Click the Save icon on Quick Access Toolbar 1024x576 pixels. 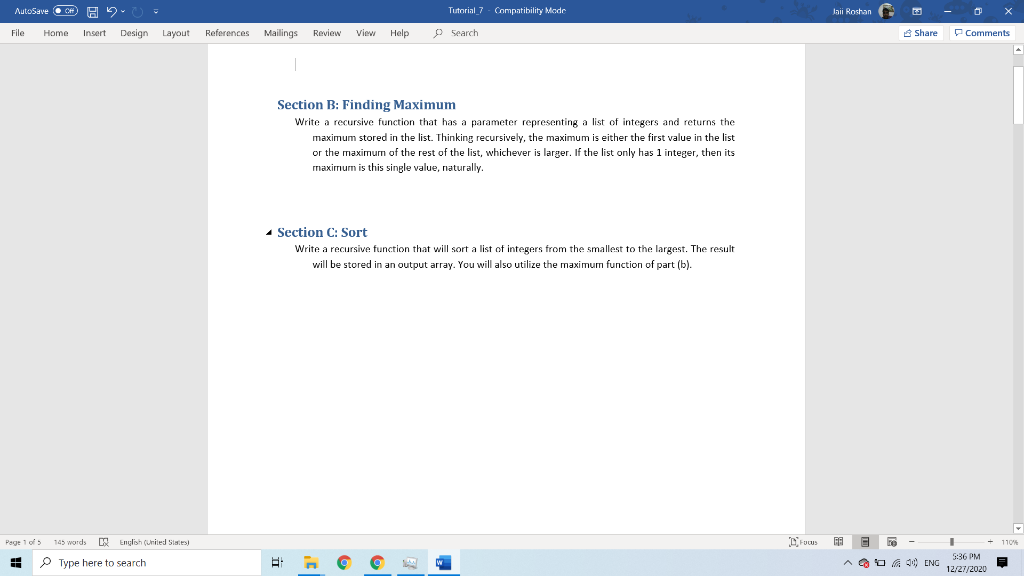tap(91, 10)
